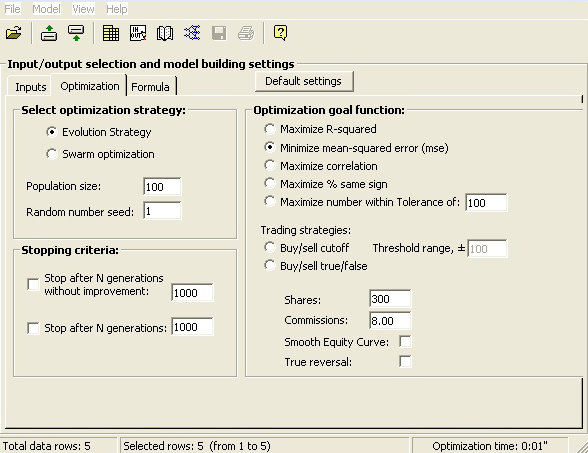Click the open book icon
Viewport: 588px width, 453px height.
tap(165, 33)
